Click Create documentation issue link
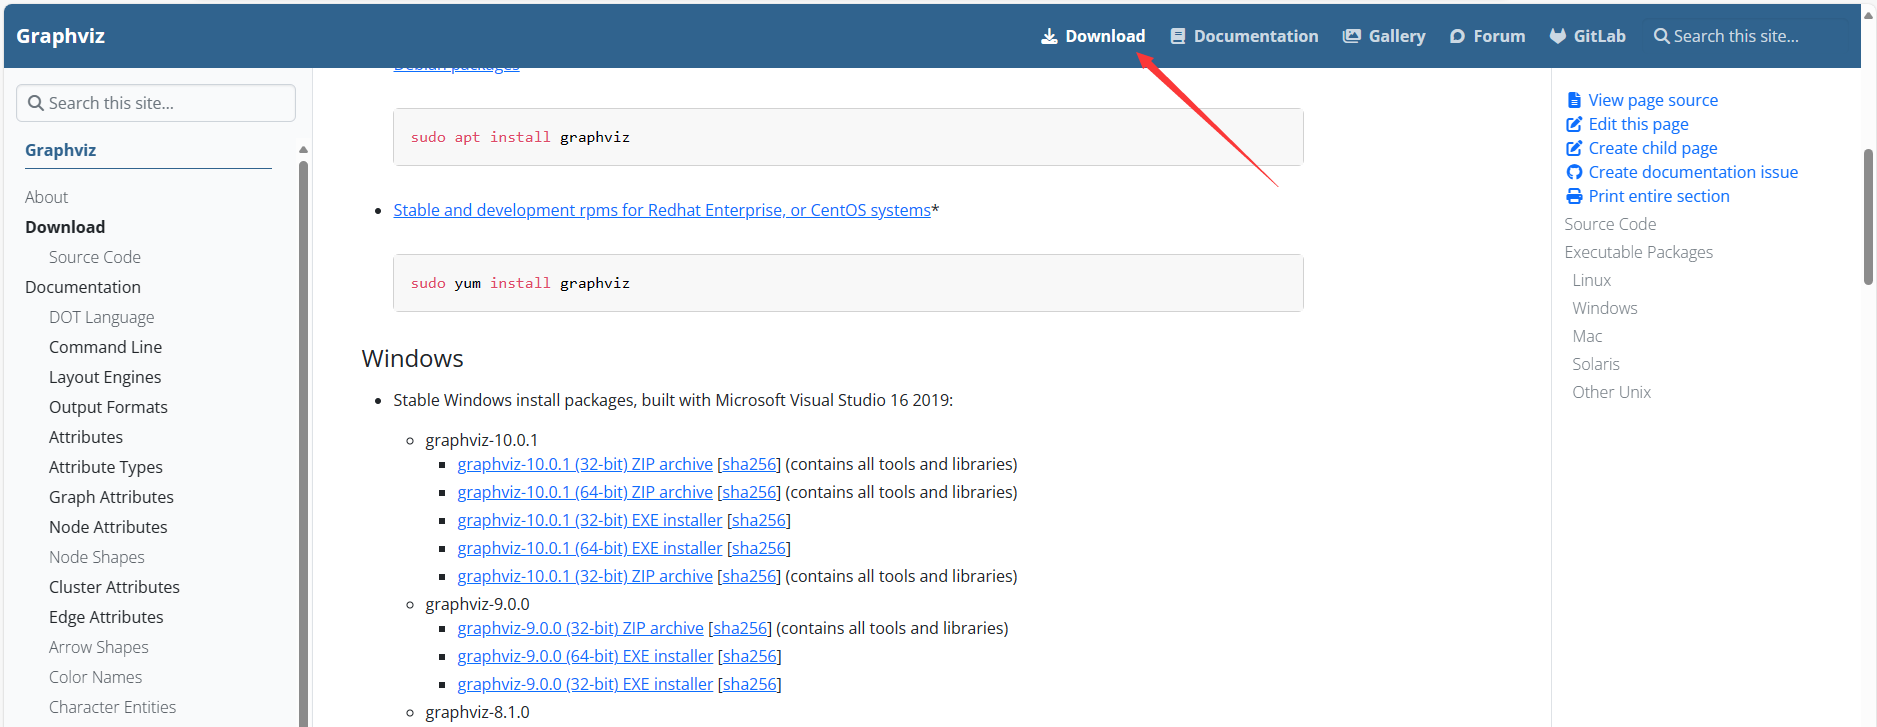 coord(1693,172)
